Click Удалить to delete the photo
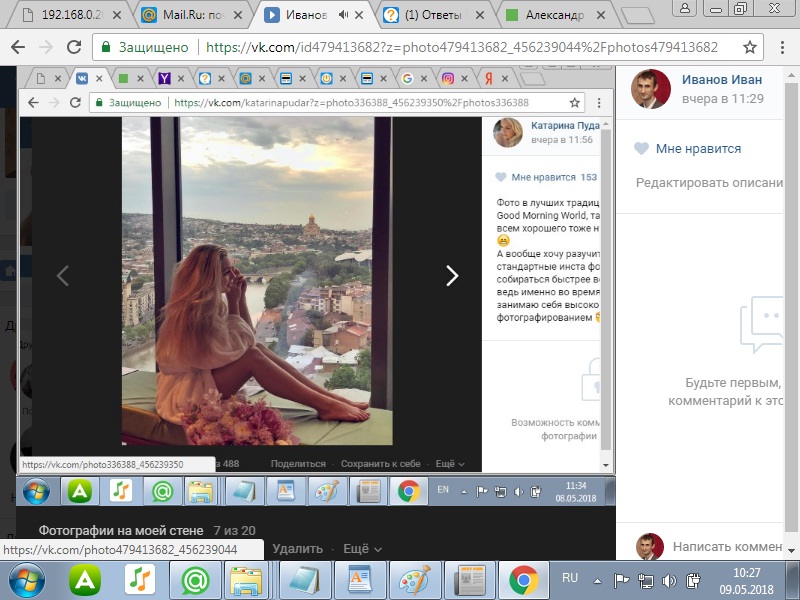800x600 pixels. 297,549
